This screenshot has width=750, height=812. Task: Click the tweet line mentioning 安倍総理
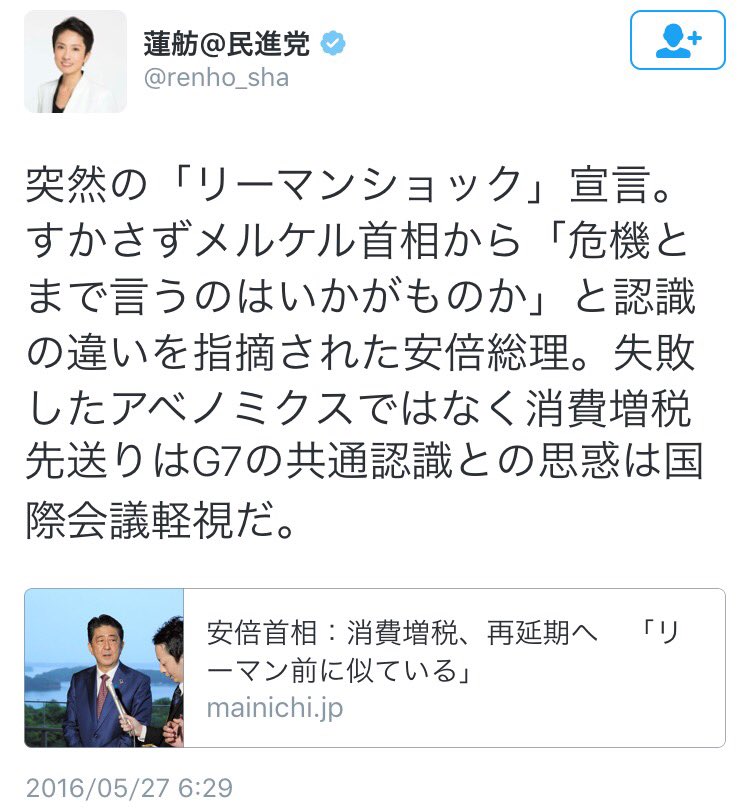360,353
